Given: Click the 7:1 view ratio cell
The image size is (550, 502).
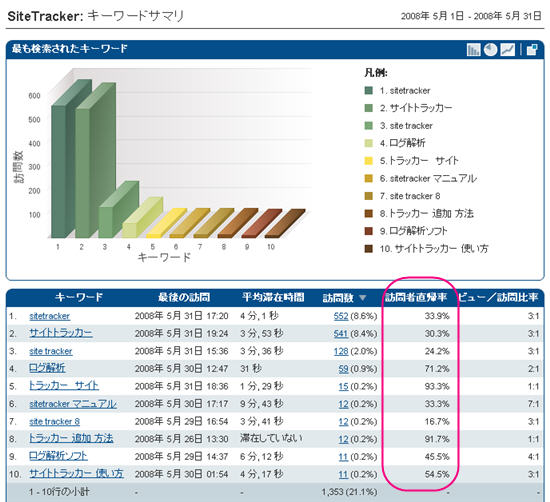Looking at the screenshot, I should [x=533, y=404].
